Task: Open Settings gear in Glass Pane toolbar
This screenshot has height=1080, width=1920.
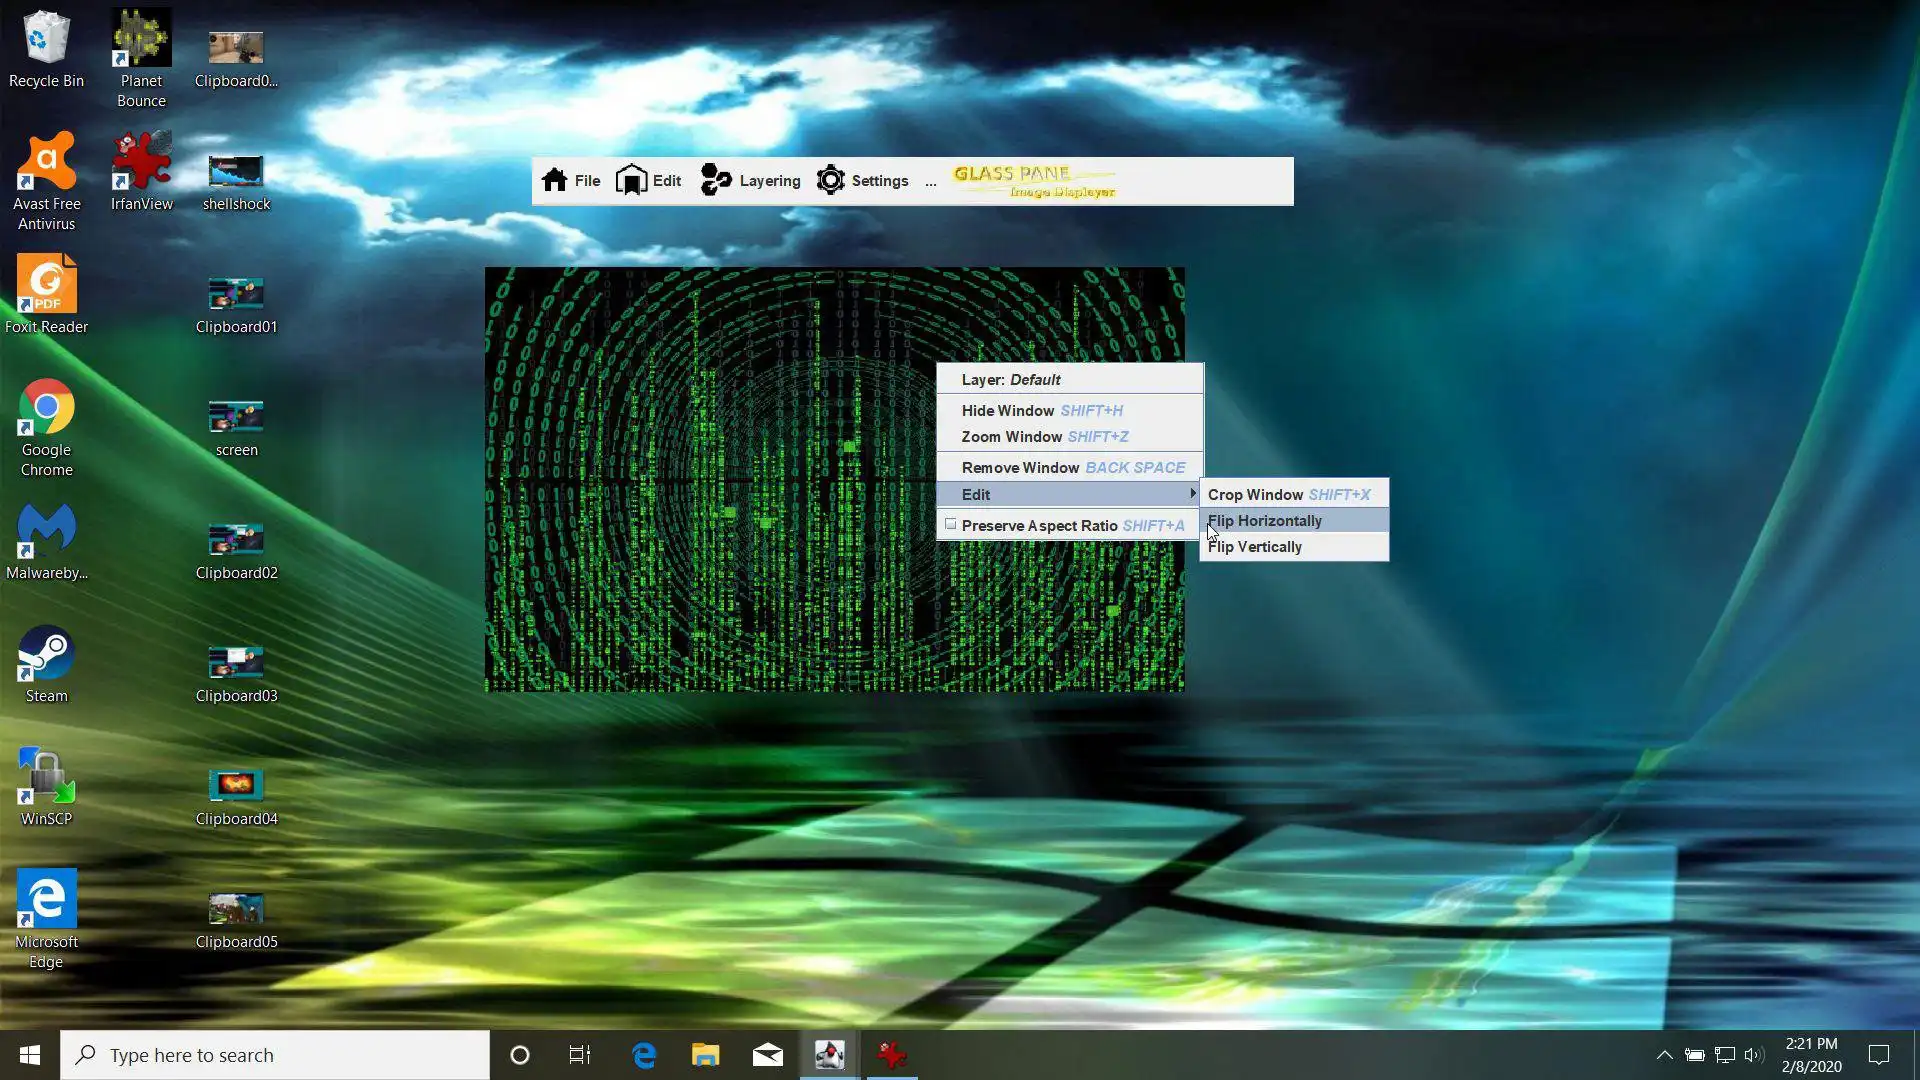Action: click(830, 180)
